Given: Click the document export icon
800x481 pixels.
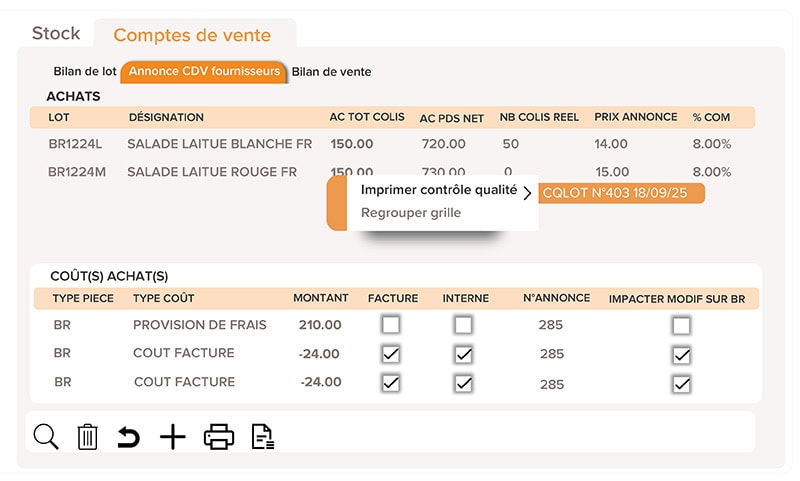Looking at the screenshot, I should click(262, 437).
